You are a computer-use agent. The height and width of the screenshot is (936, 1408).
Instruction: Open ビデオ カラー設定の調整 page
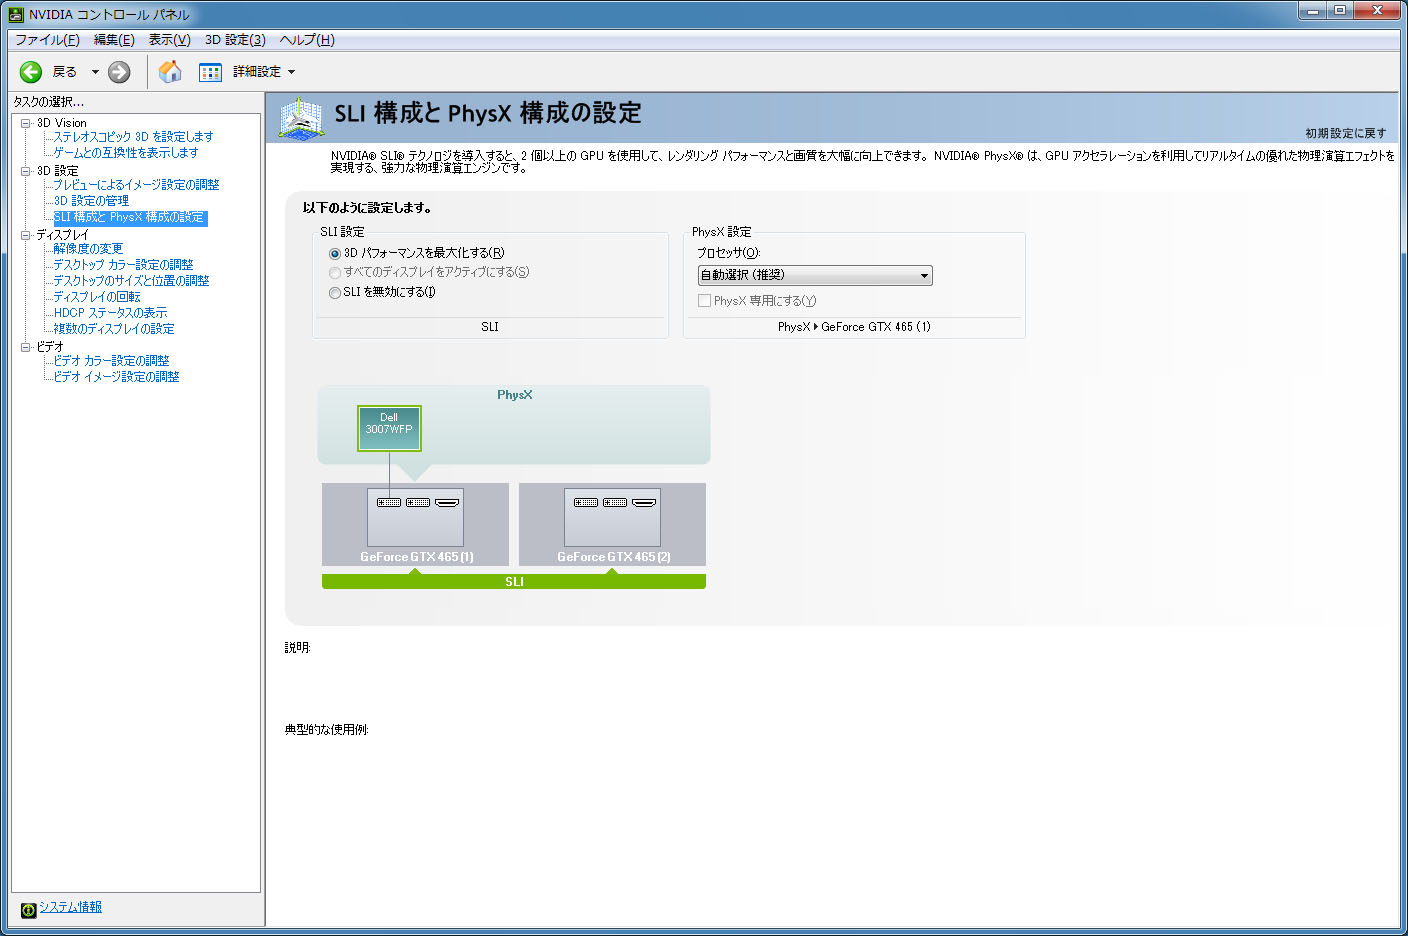coord(111,361)
